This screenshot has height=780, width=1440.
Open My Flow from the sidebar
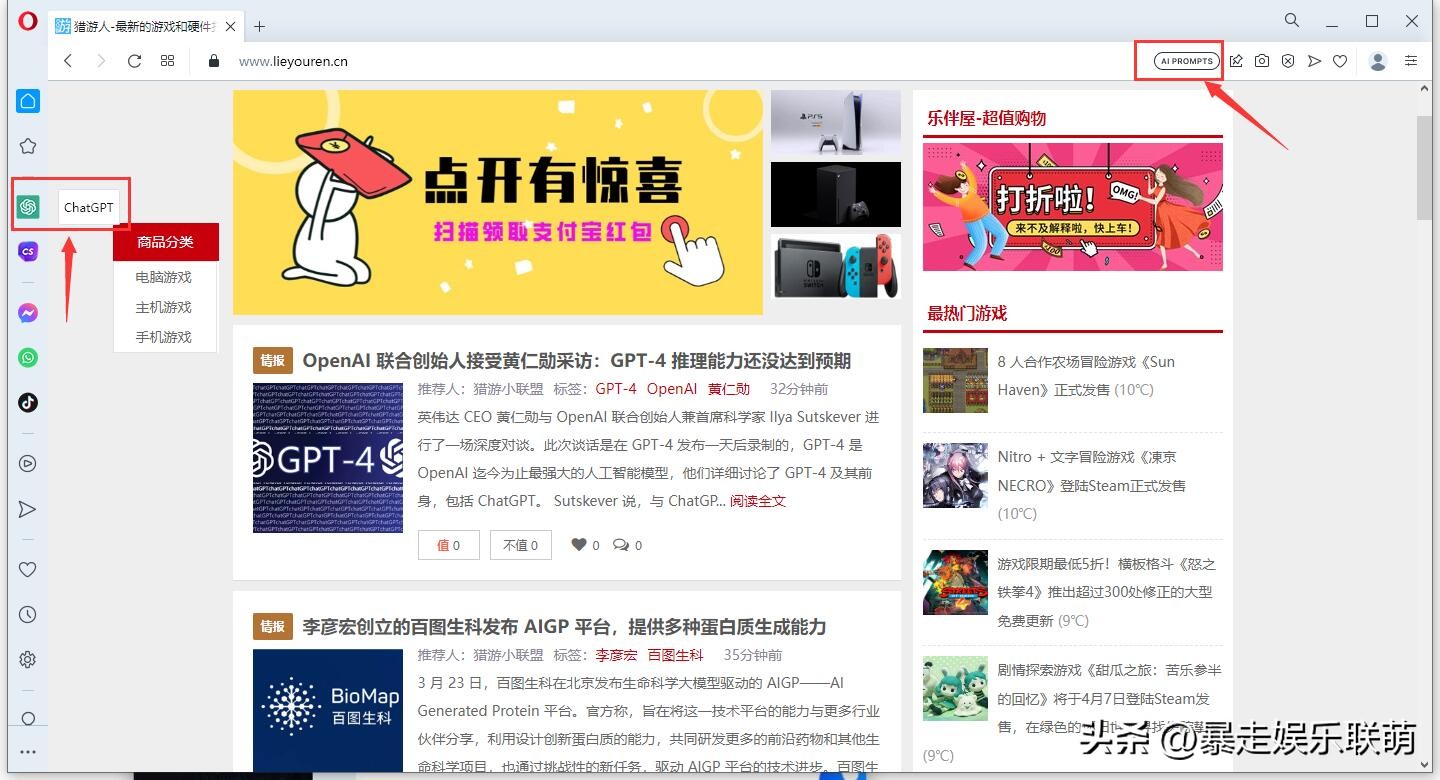[27, 509]
